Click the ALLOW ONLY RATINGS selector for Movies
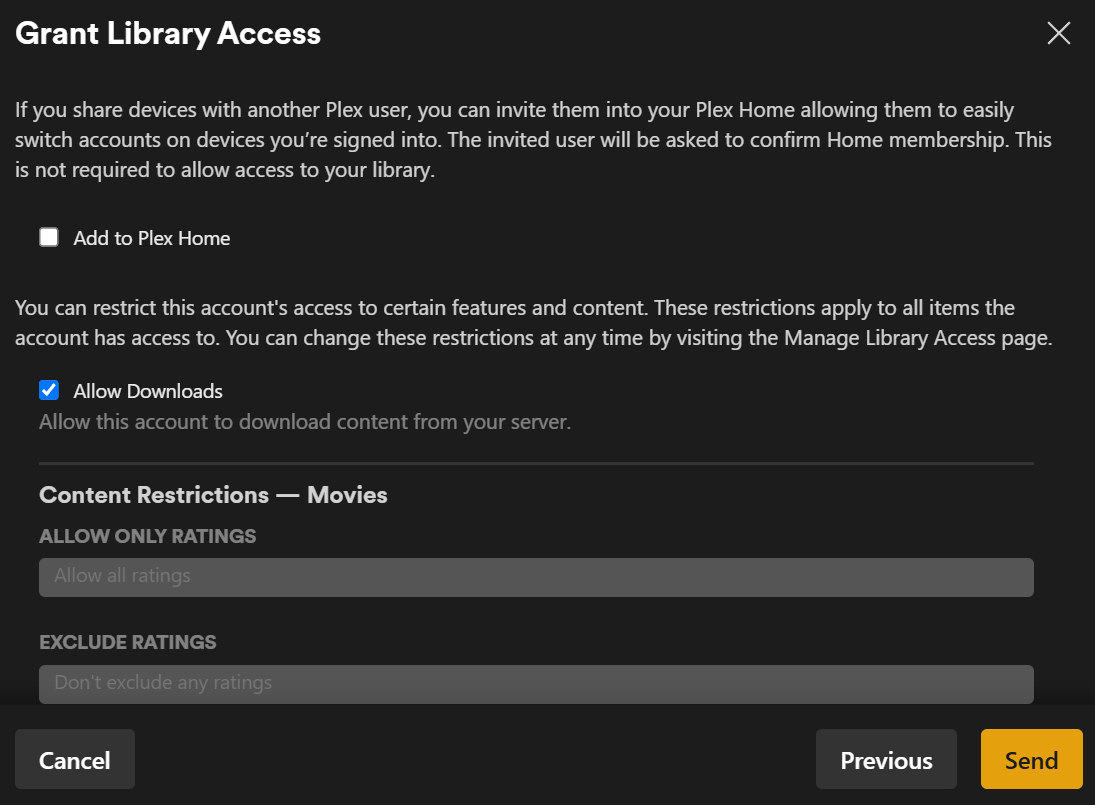The height and width of the screenshot is (805, 1095). 536,577
